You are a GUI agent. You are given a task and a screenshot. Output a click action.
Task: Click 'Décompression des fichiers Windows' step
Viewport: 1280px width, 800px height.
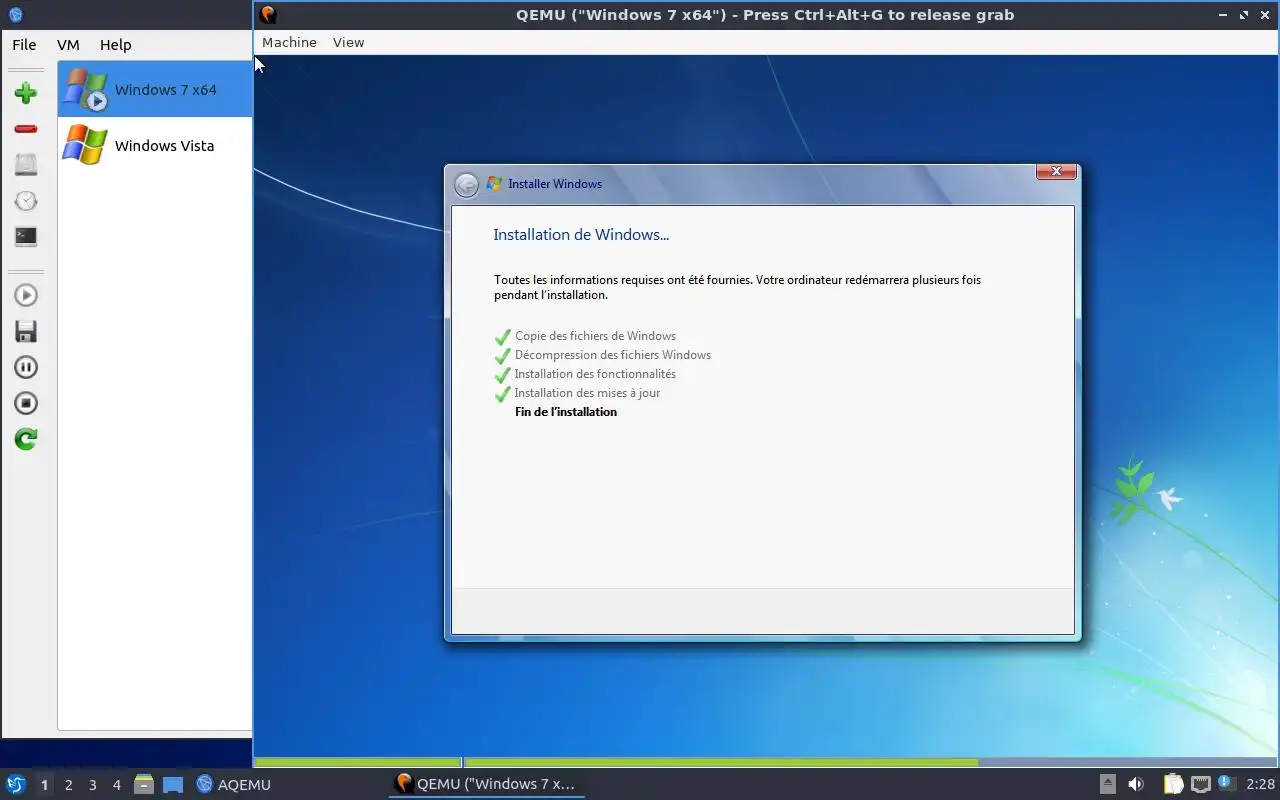(613, 355)
